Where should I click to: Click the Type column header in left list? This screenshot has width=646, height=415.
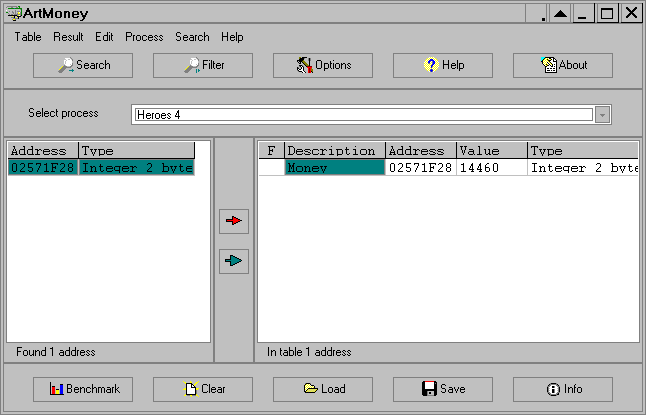136,150
